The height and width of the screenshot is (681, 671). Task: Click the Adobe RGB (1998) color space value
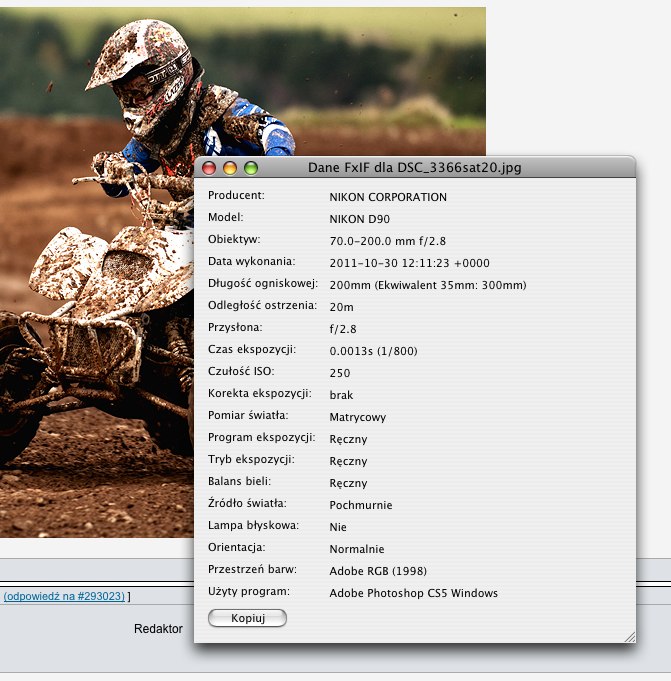click(378, 571)
